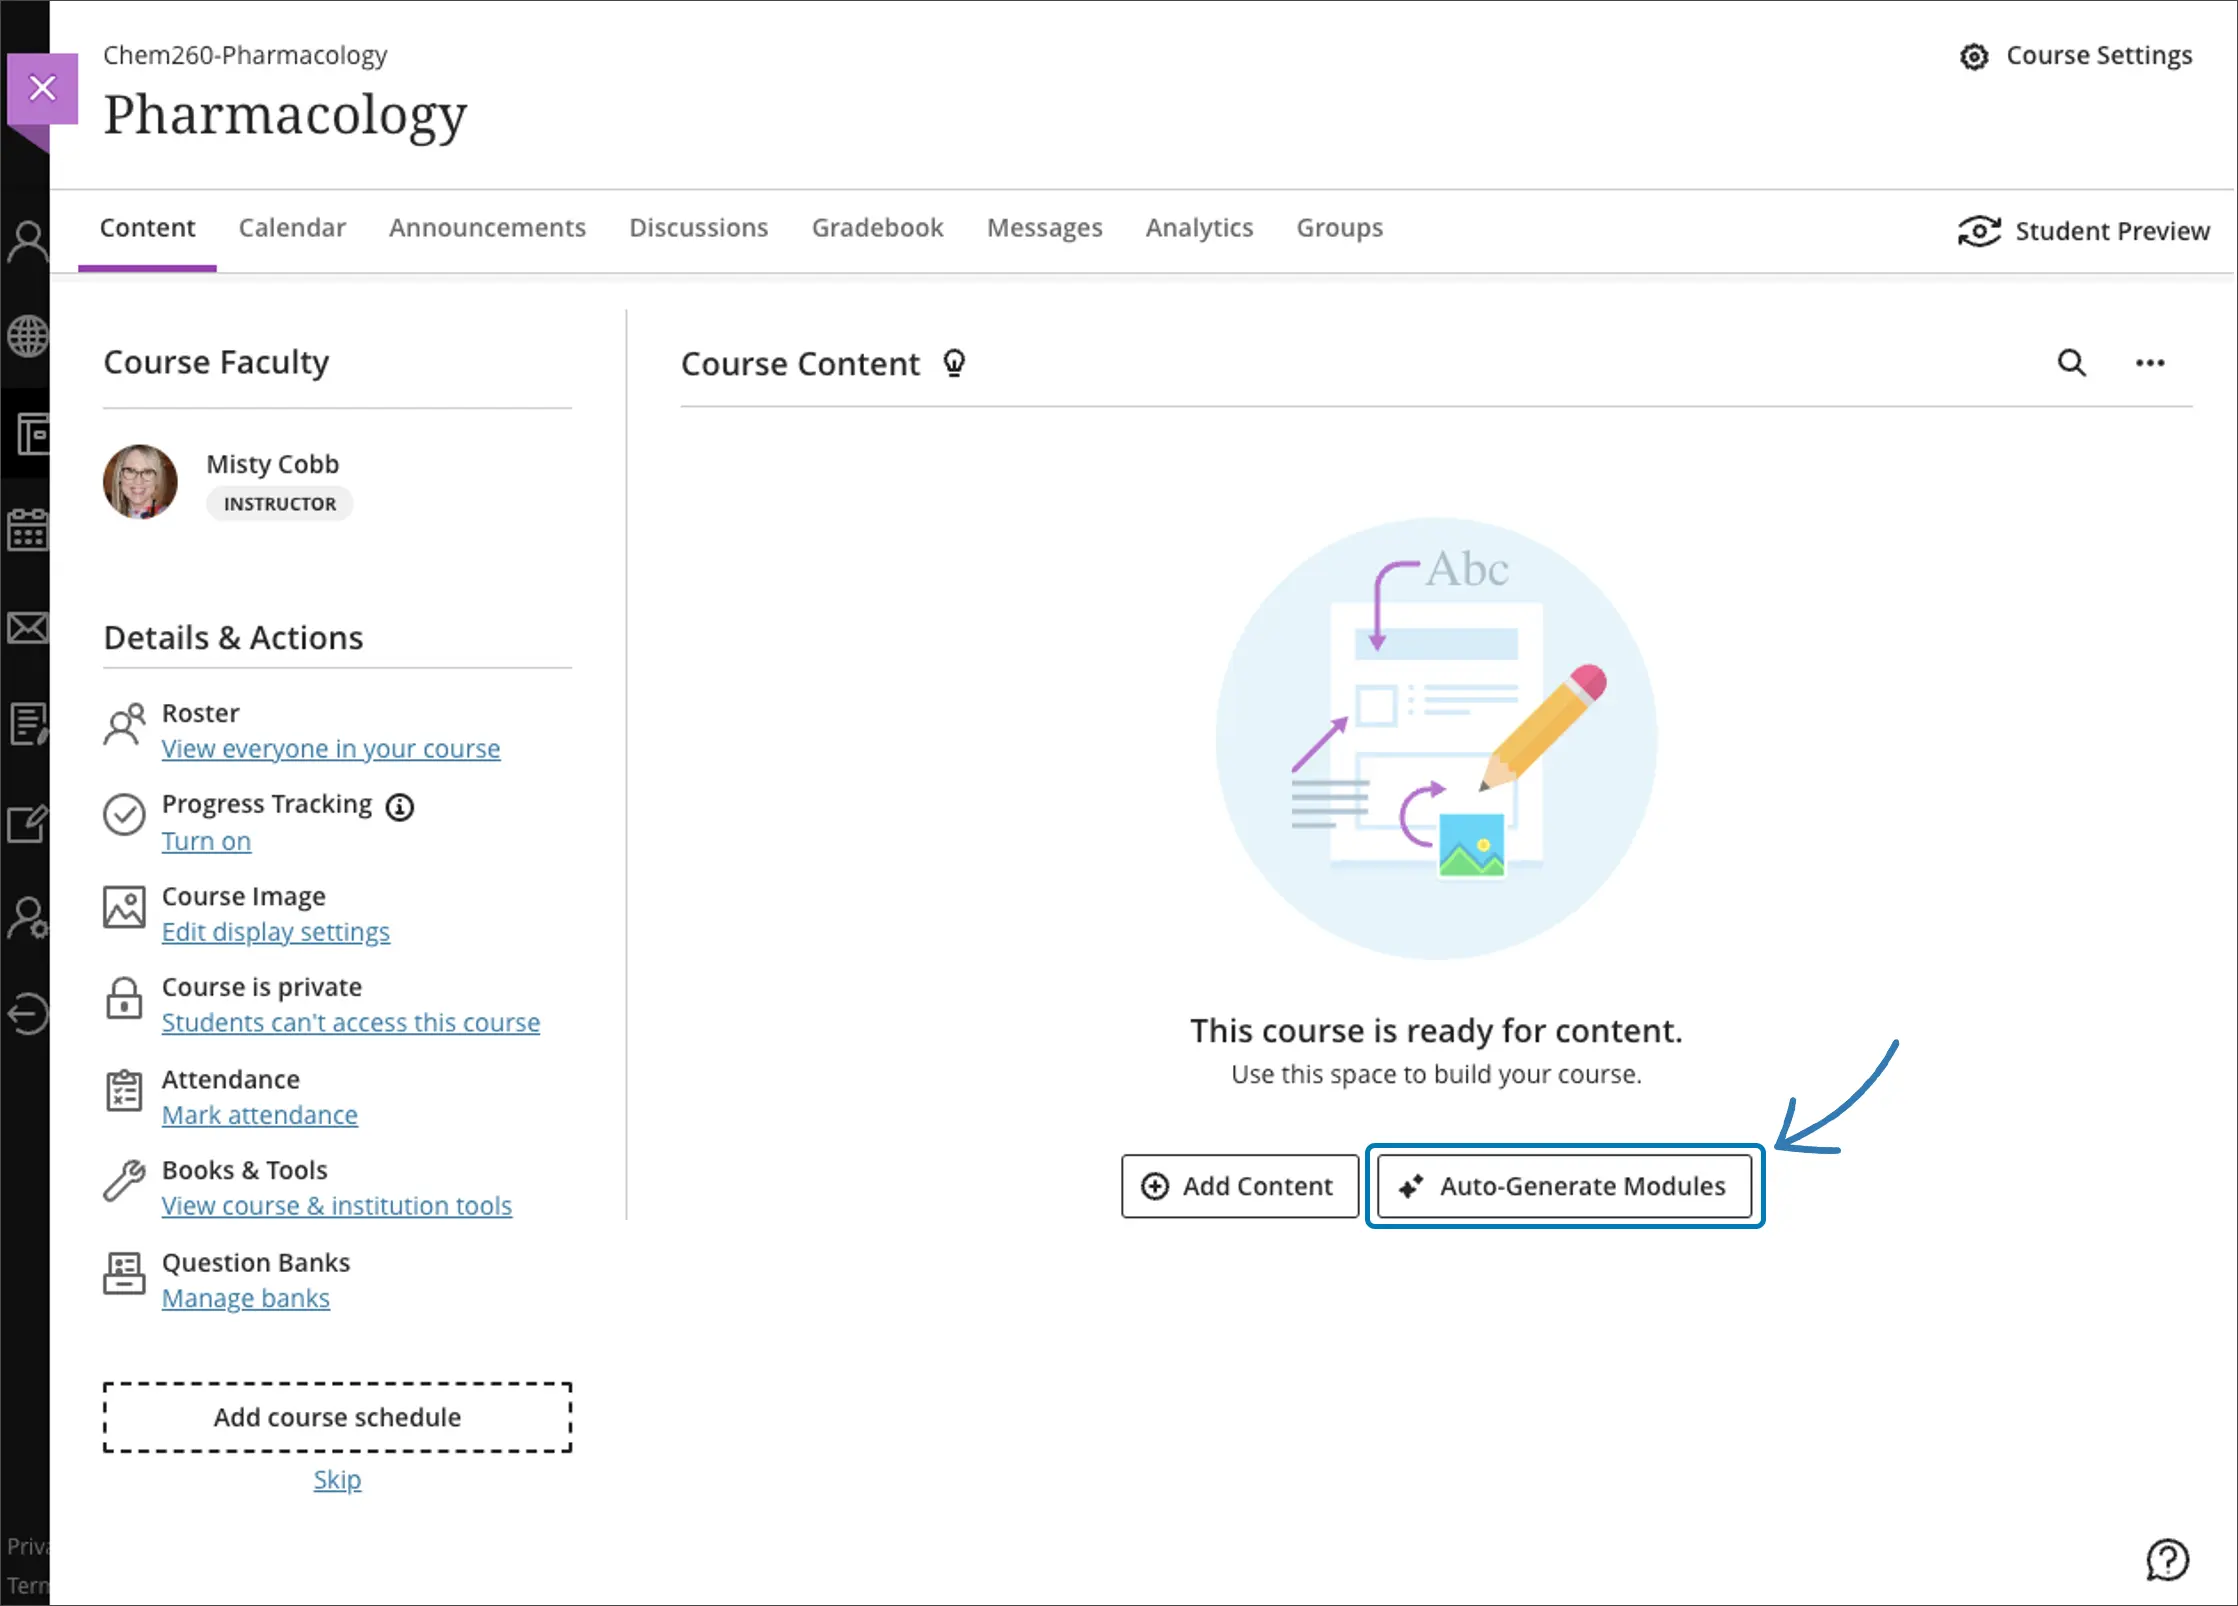The image size is (2238, 1606).
Task: Open the three-dot more options menu
Action: click(2149, 363)
